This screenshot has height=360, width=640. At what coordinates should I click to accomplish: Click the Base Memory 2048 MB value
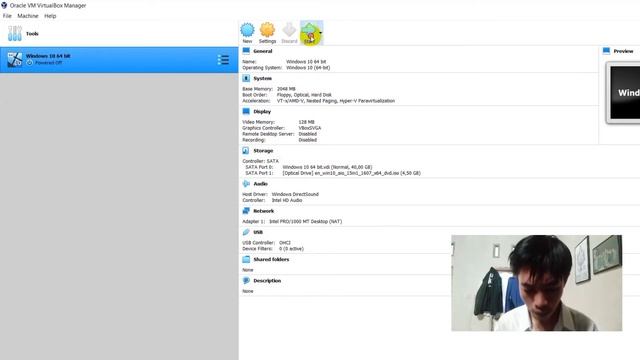click(x=286, y=89)
